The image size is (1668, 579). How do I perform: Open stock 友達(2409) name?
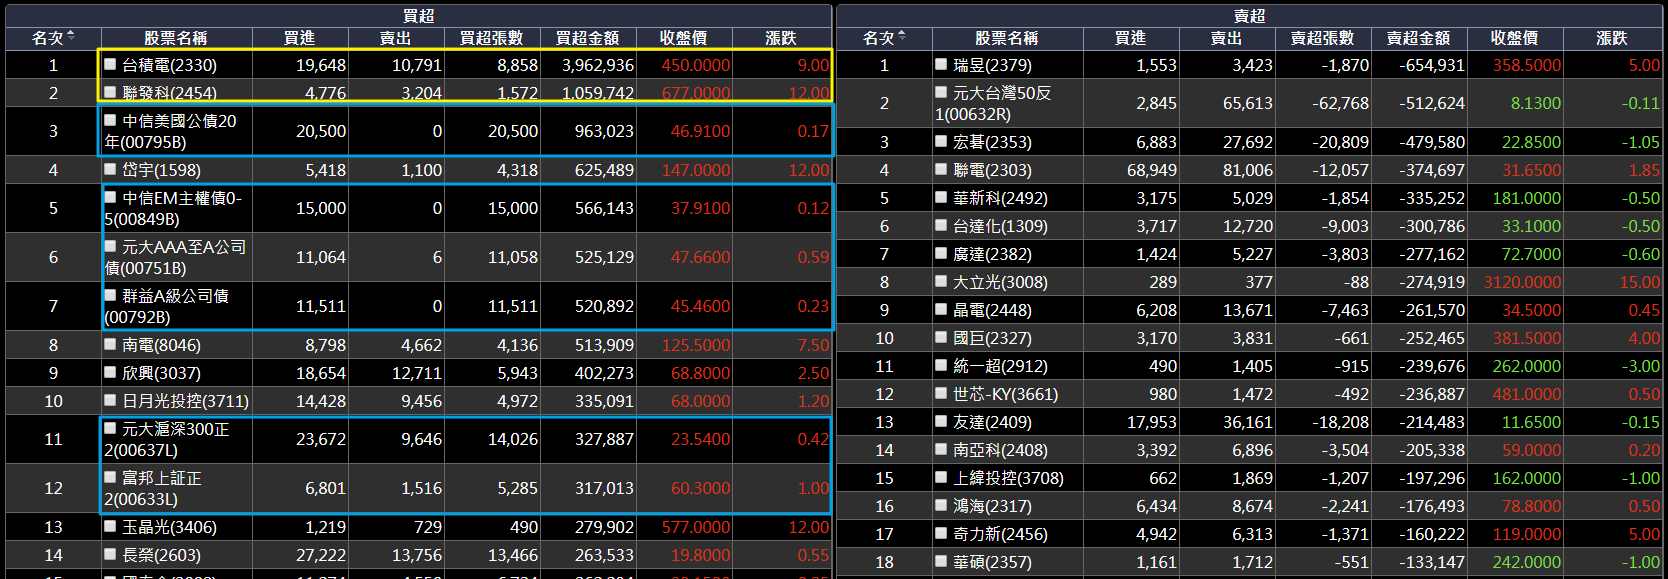click(992, 422)
